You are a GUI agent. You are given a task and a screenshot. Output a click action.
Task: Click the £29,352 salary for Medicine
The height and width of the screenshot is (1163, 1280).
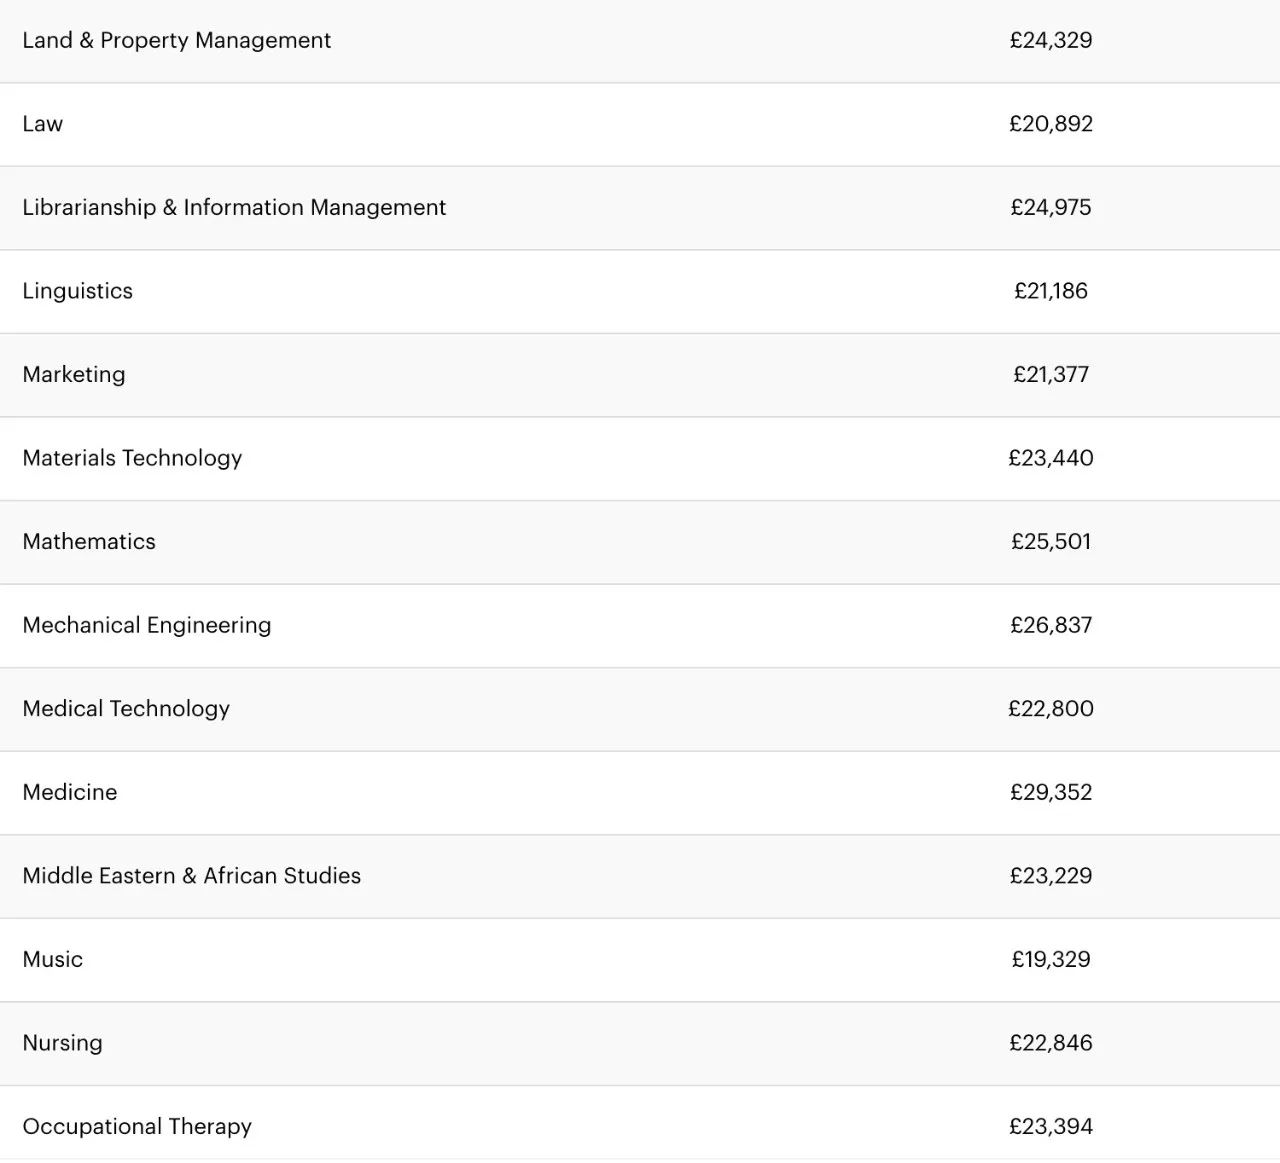tap(1051, 792)
